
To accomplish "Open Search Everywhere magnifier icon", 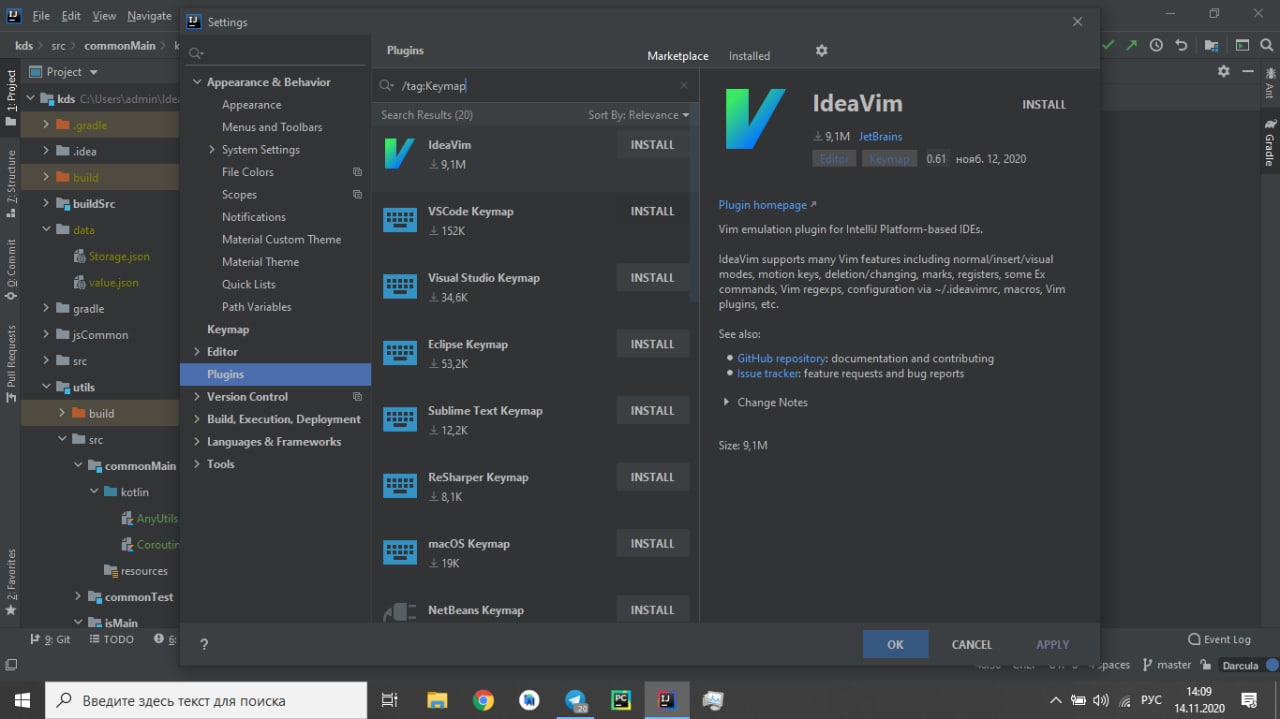I will pyautogui.click(x=1267, y=45).
